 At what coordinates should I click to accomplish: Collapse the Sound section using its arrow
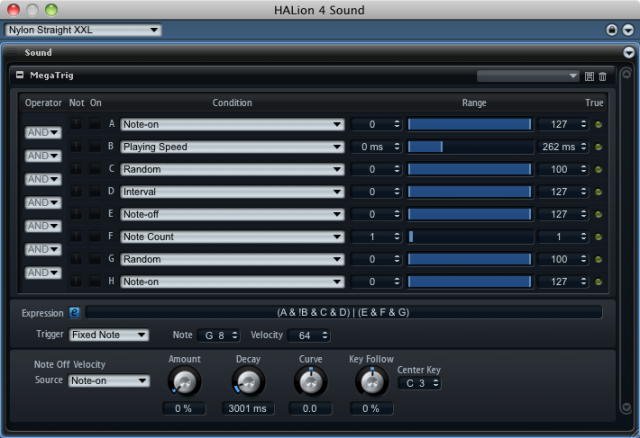pos(628,52)
